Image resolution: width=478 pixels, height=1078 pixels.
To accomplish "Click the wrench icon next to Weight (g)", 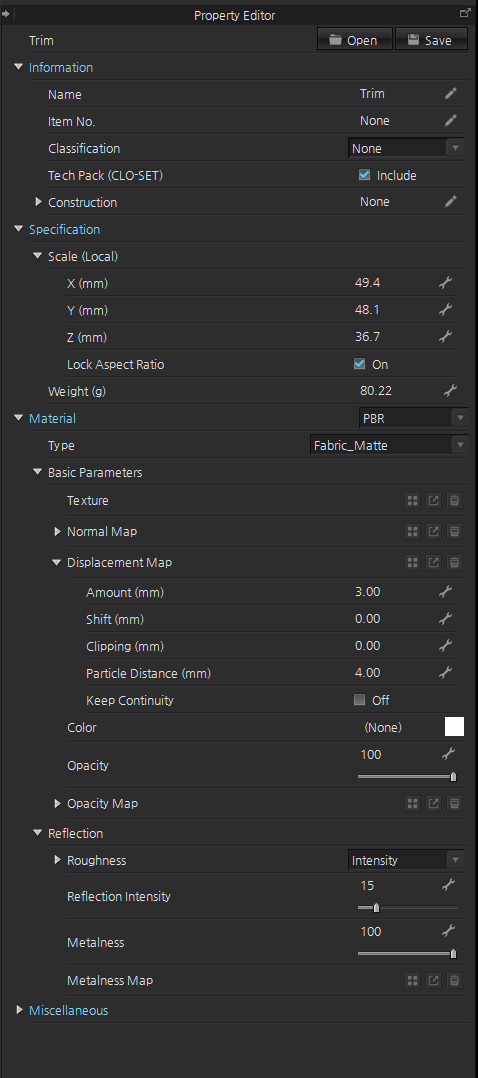I will click(450, 390).
